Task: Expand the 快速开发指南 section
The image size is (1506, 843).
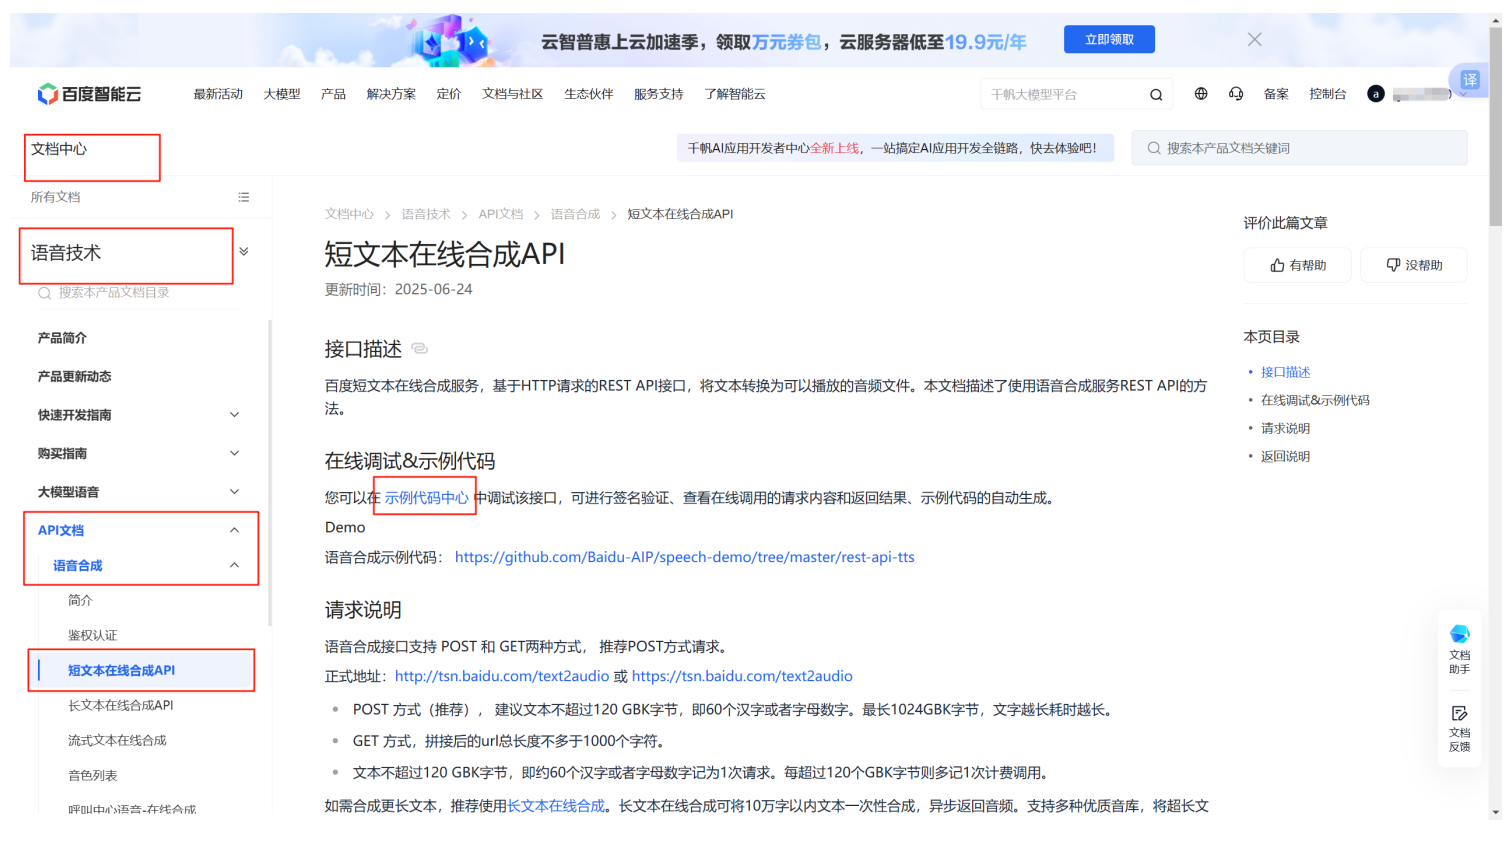Action: coord(235,415)
